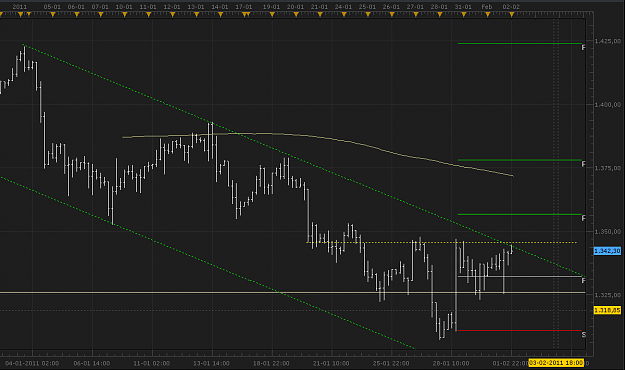Click the 27-01 date on top axis
This screenshot has height=370, width=625.
(x=415, y=7)
